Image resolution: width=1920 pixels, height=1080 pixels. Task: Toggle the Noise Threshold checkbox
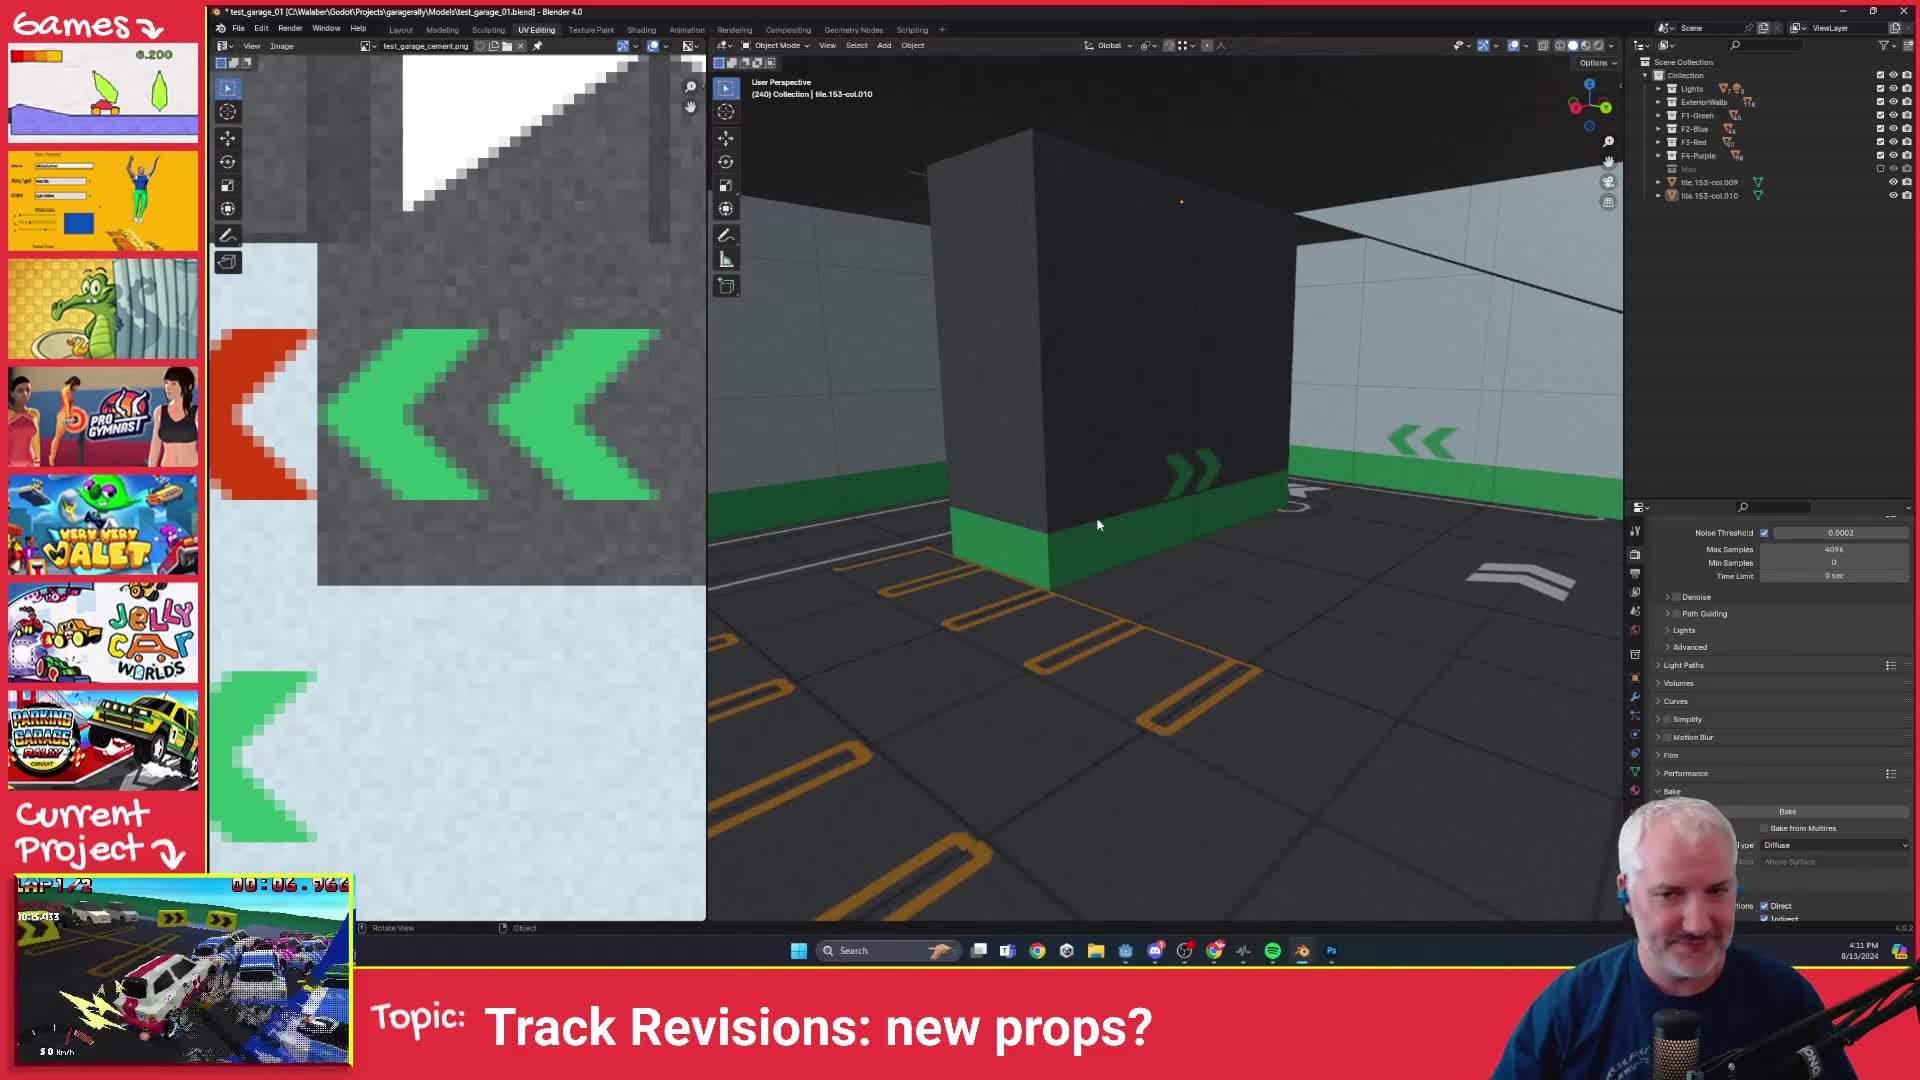point(1764,533)
